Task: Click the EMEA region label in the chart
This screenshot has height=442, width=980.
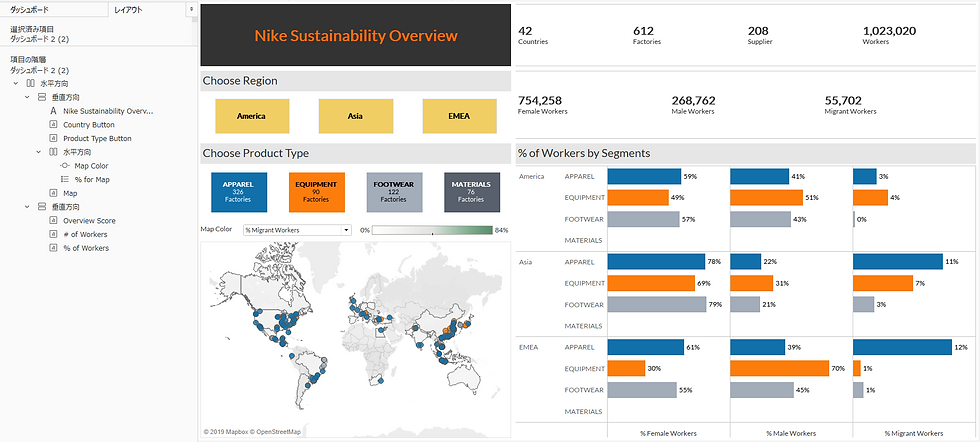Action: click(x=528, y=347)
